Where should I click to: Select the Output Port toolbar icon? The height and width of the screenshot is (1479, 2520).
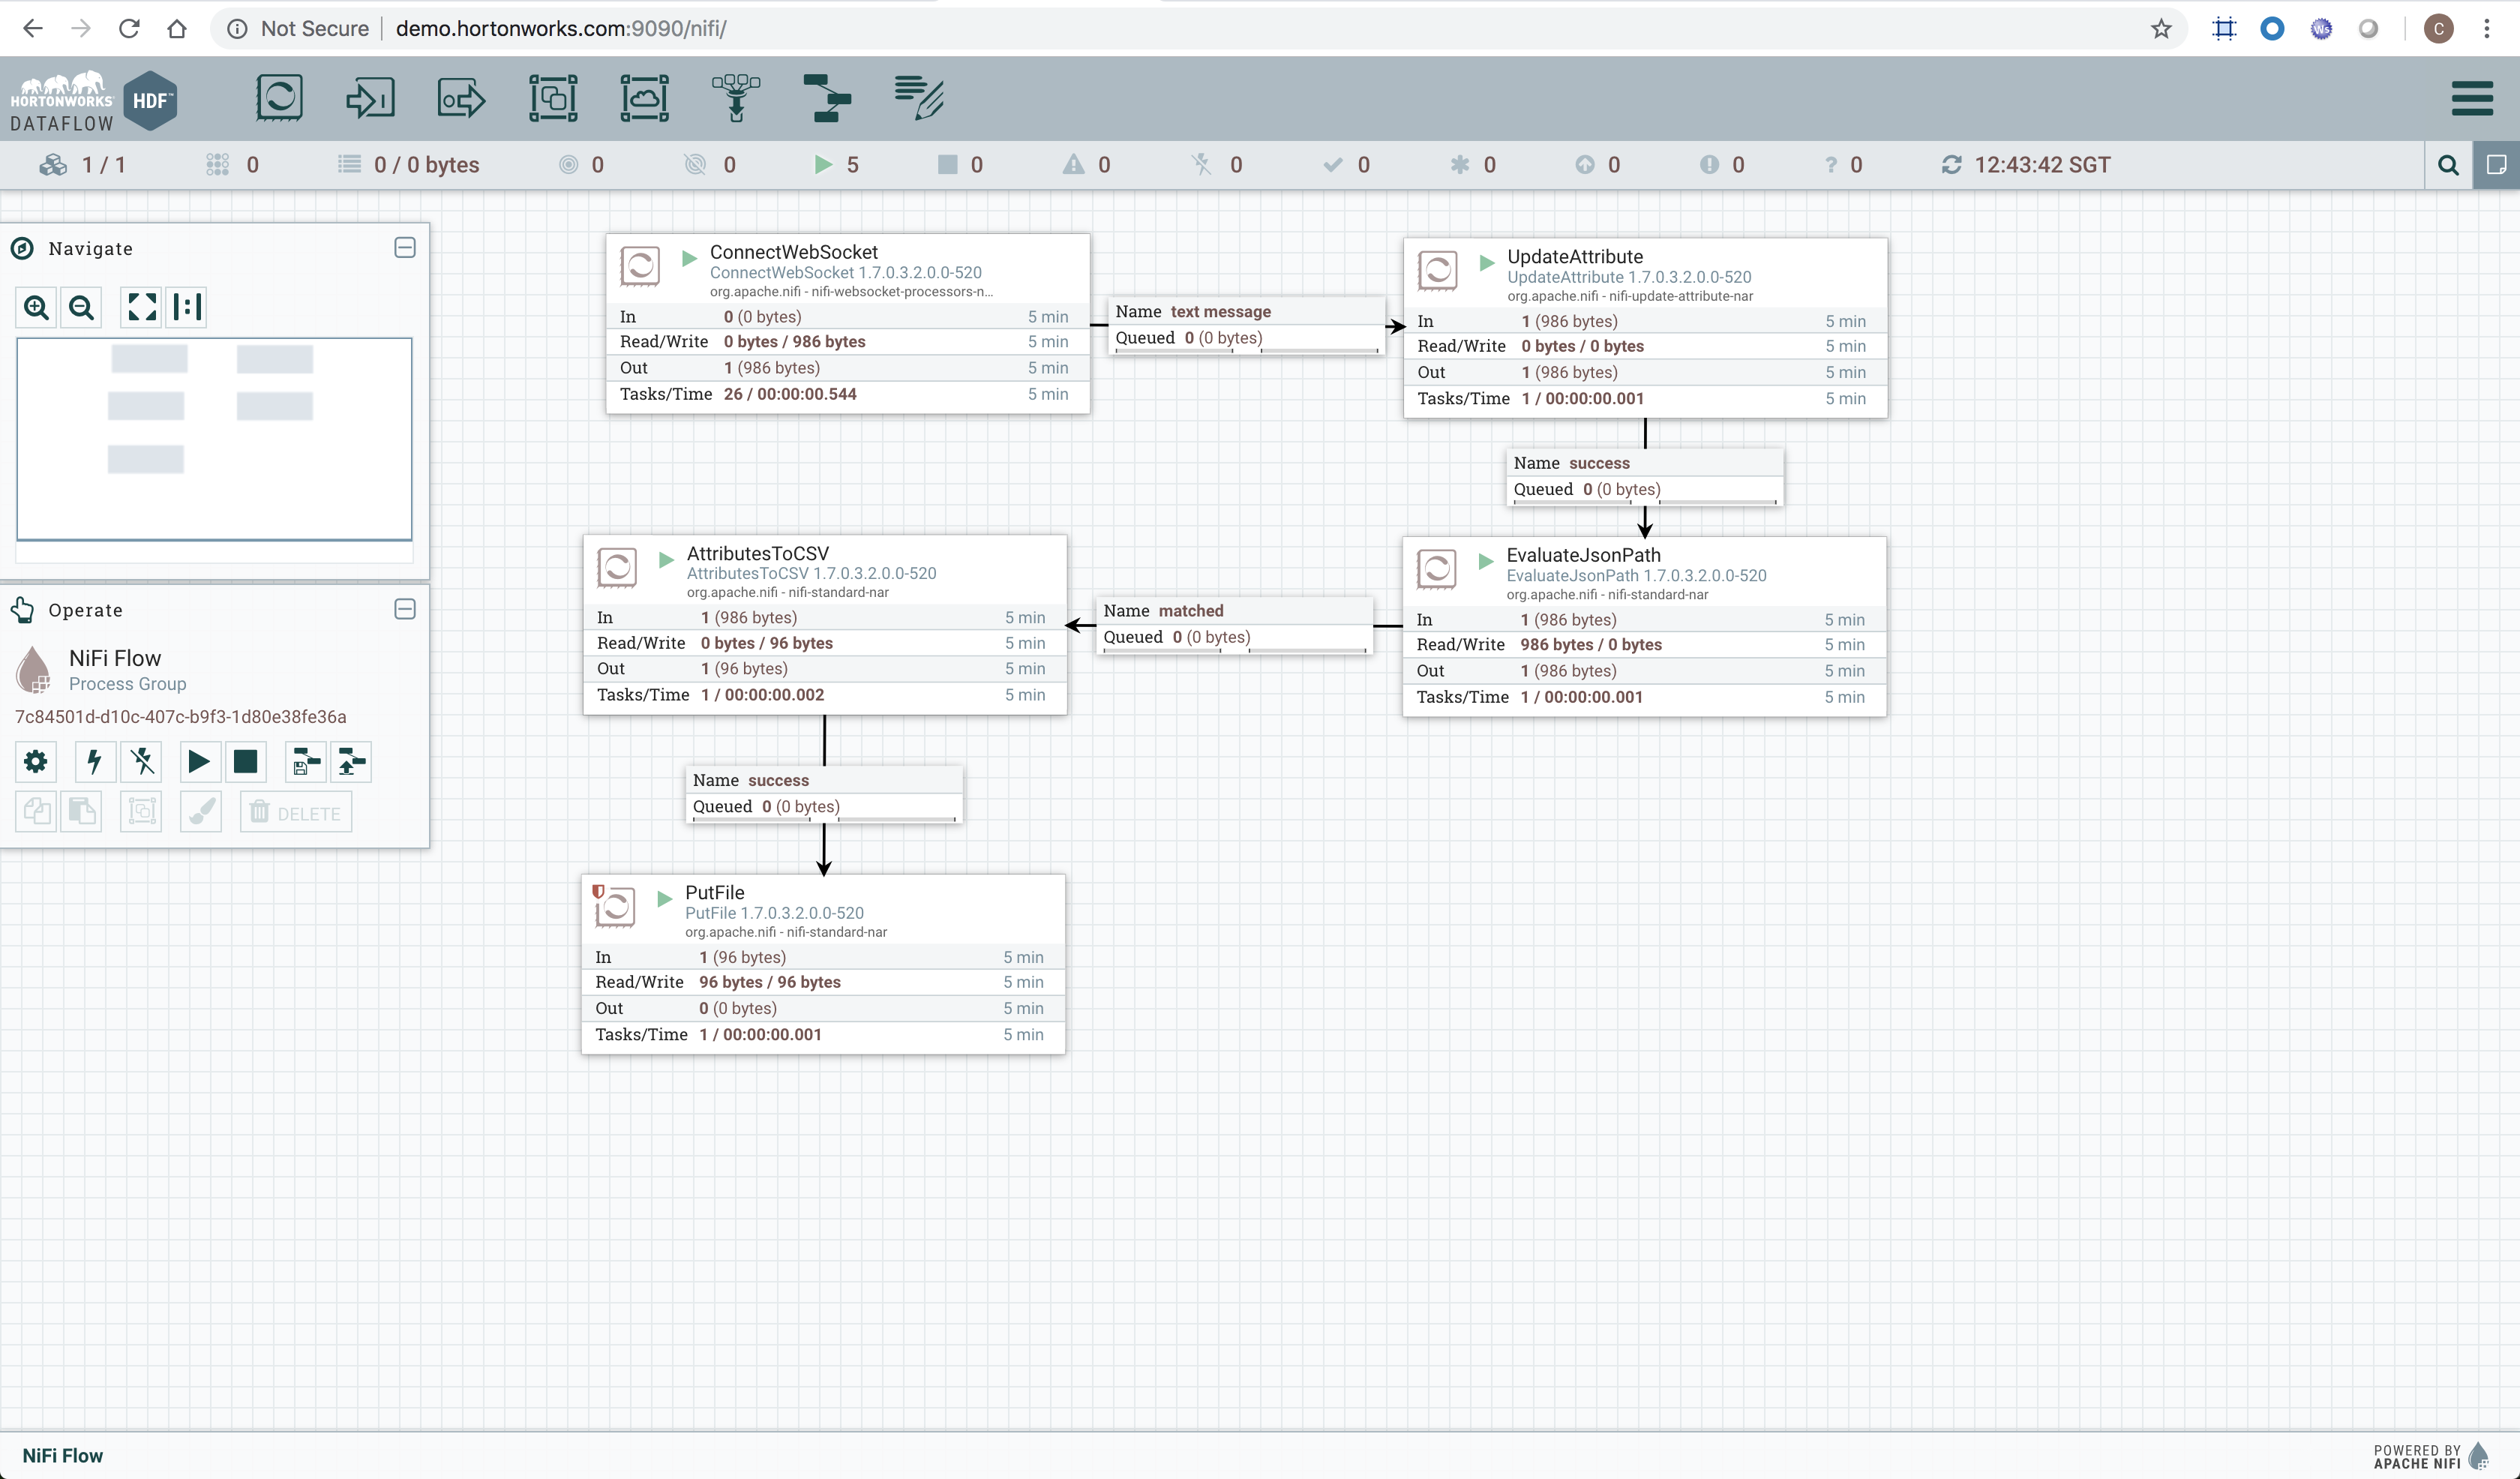pos(462,98)
